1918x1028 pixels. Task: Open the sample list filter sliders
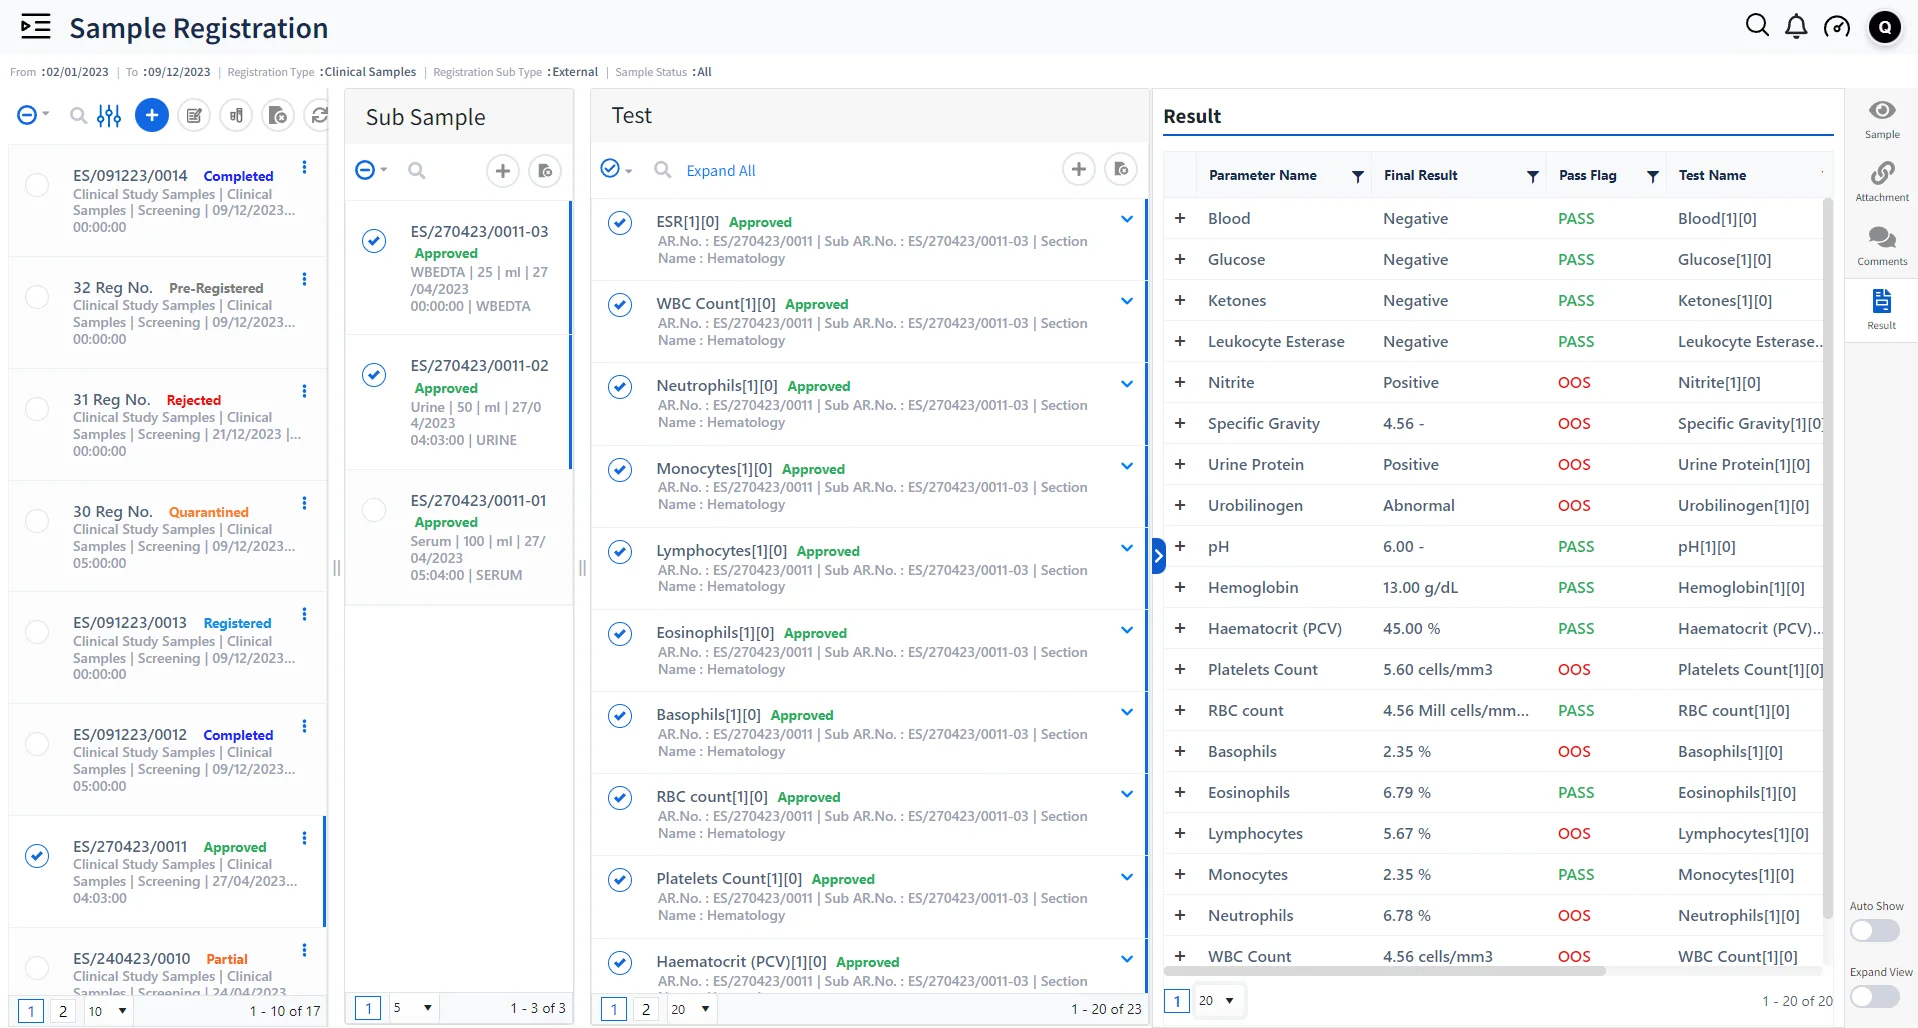coord(109,116)
